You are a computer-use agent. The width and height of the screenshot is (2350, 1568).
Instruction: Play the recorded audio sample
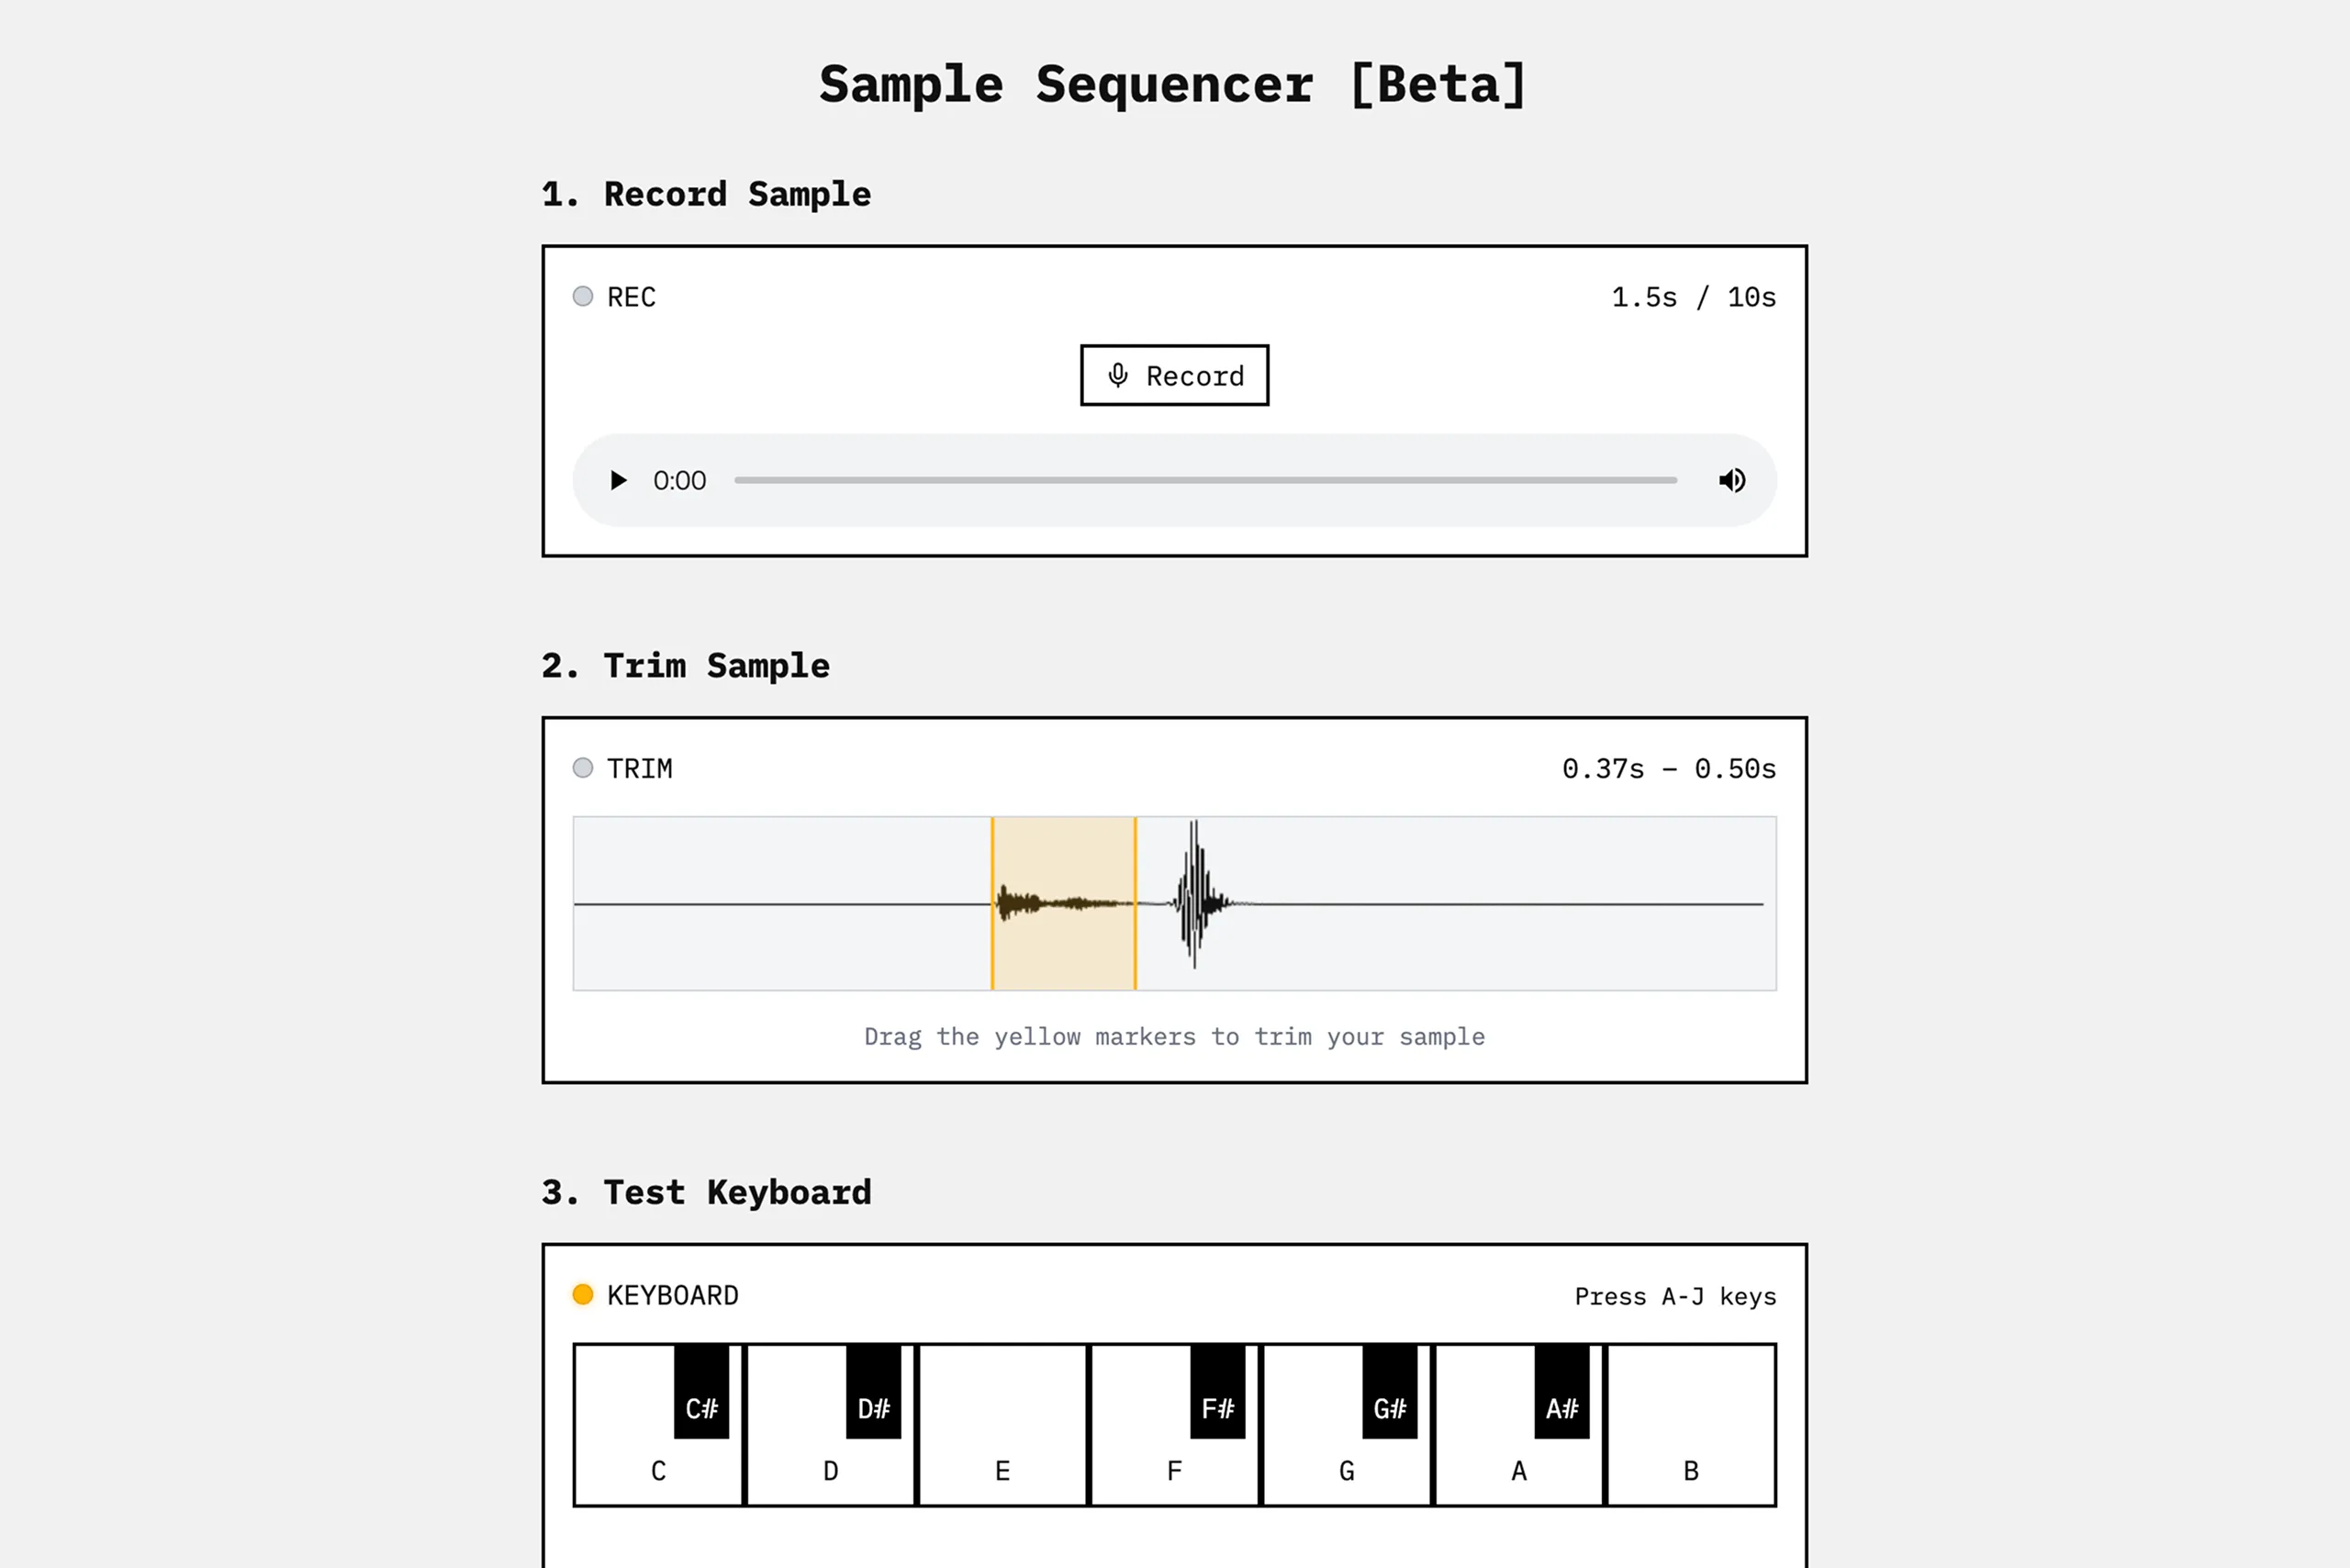coord(618,481)
